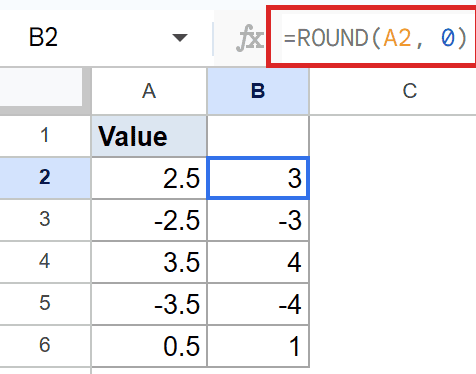Select row 1 header
Viewport: 476px width, 374px height.
pyautogui.click(x=45, y=136)
